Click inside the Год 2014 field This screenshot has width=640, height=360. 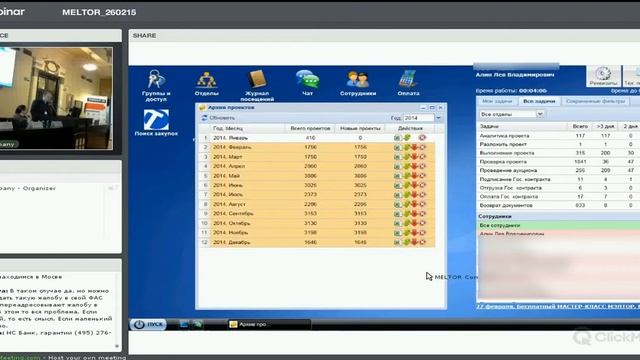[x=418, y=118]
